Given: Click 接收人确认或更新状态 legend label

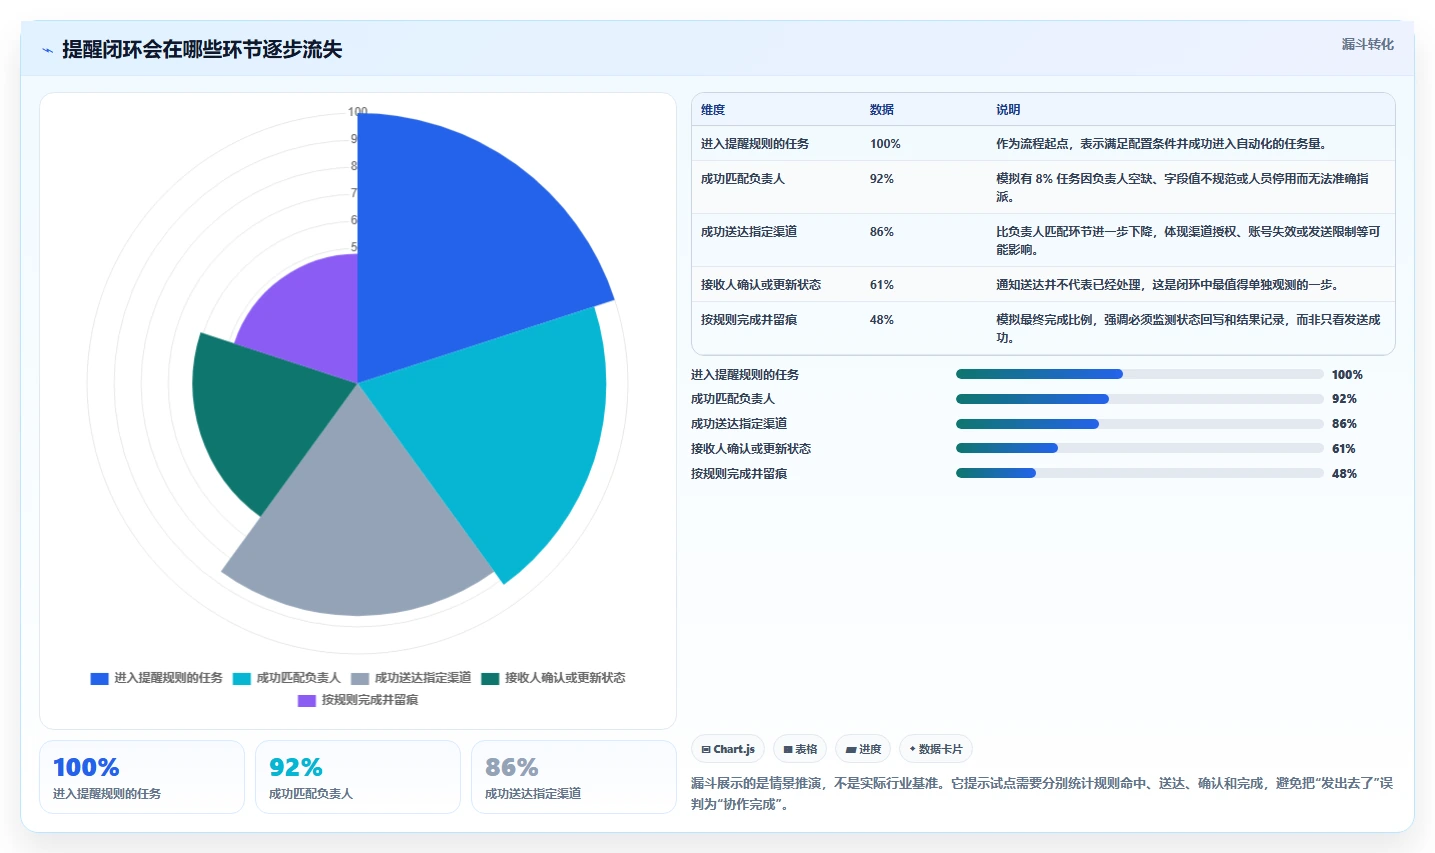Looking at the screenshot, I should [565, 678].
